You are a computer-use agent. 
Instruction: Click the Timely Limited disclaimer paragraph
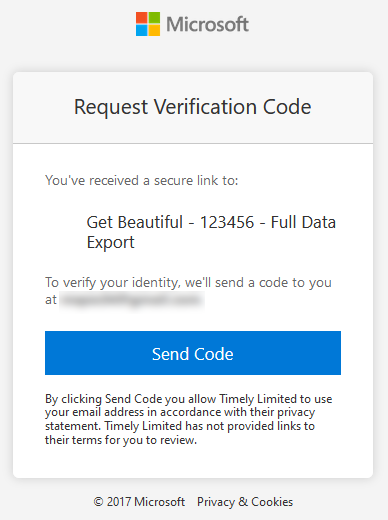[x=188, y=419]
